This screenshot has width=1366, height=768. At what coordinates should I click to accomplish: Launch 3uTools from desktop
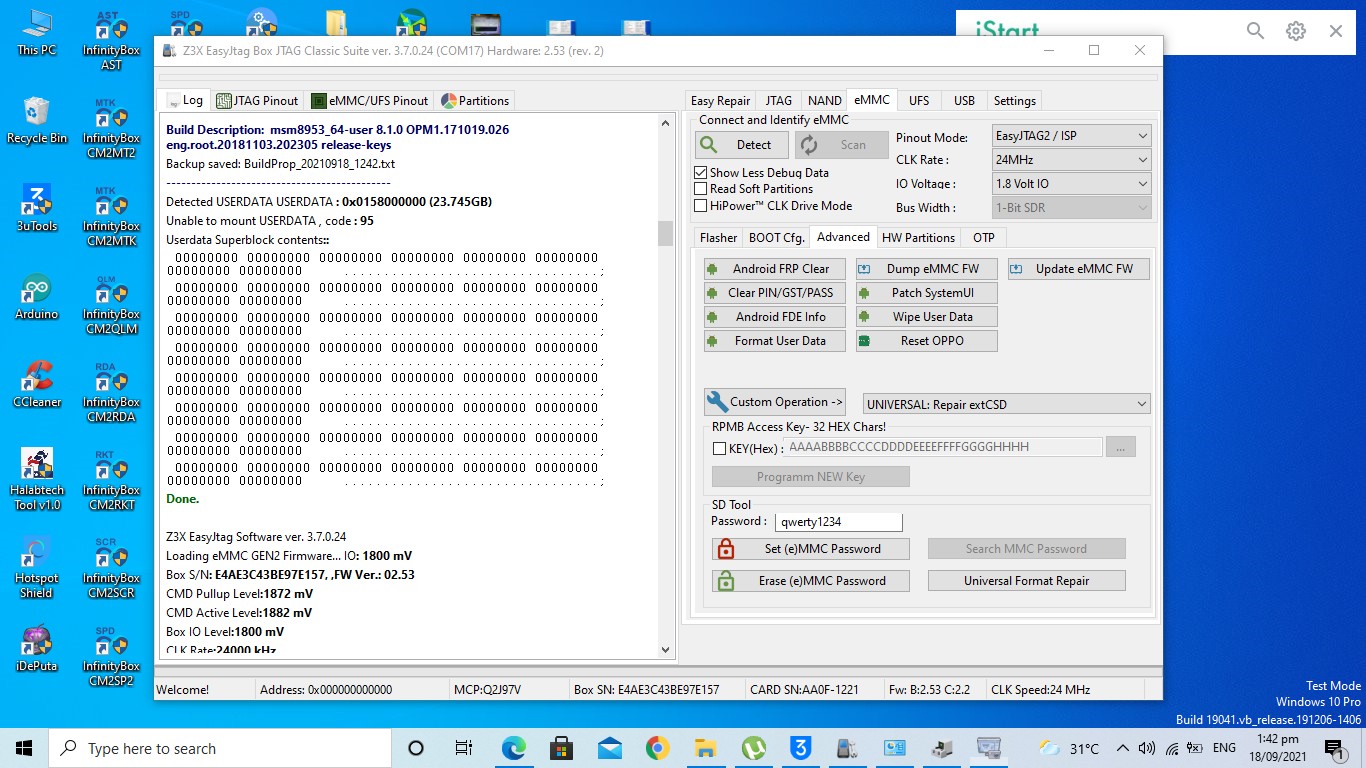coord(36,208)
